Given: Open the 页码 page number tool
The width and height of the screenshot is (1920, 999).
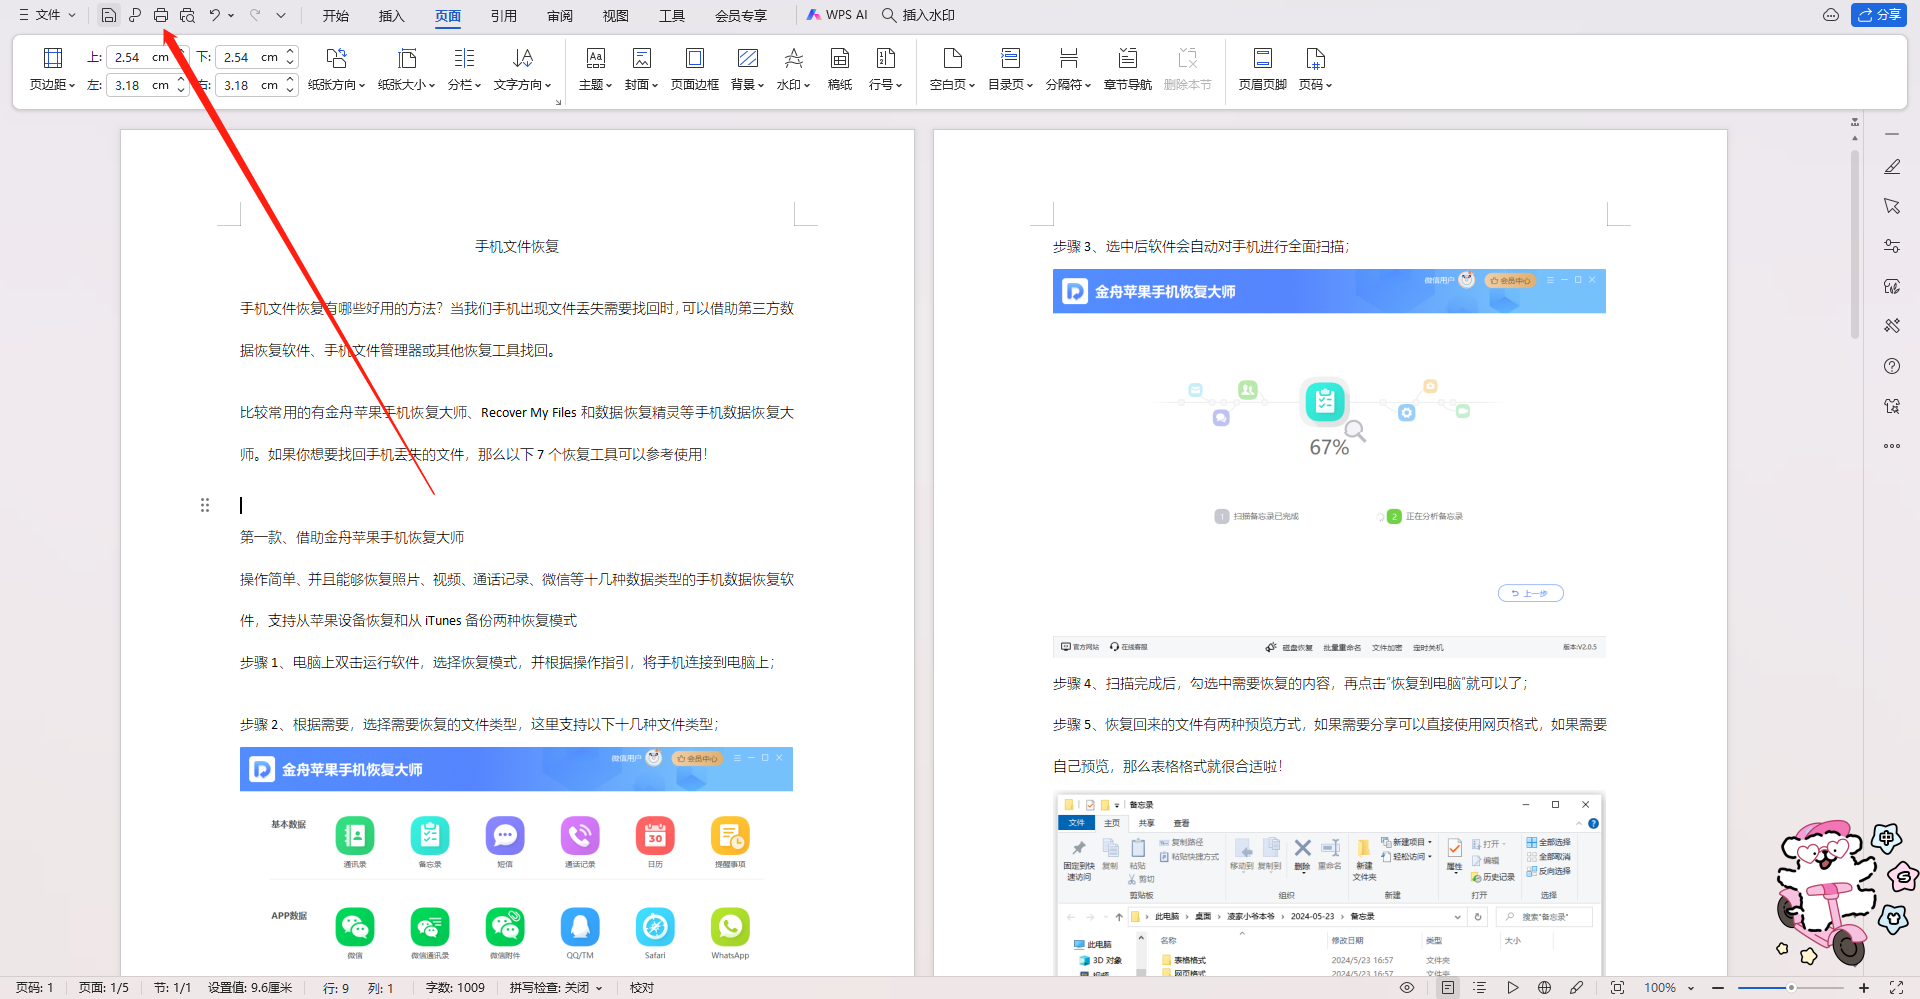Looking at the screenshot, I should (1316, 69).
